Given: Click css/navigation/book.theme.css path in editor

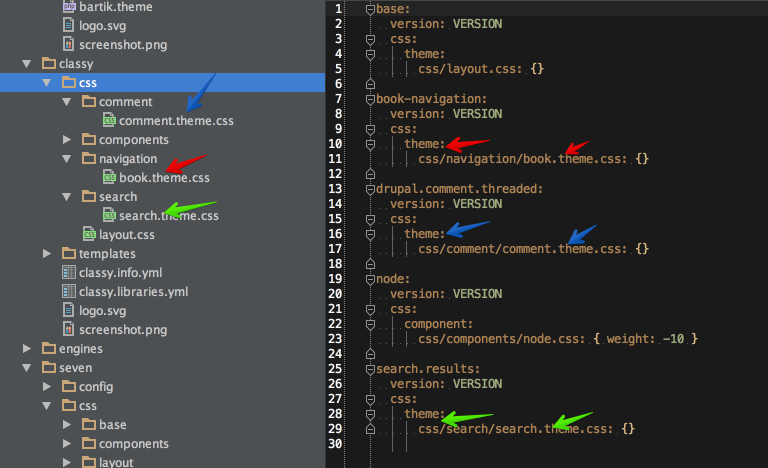Looking at the screenshot, I should [523, 159].
